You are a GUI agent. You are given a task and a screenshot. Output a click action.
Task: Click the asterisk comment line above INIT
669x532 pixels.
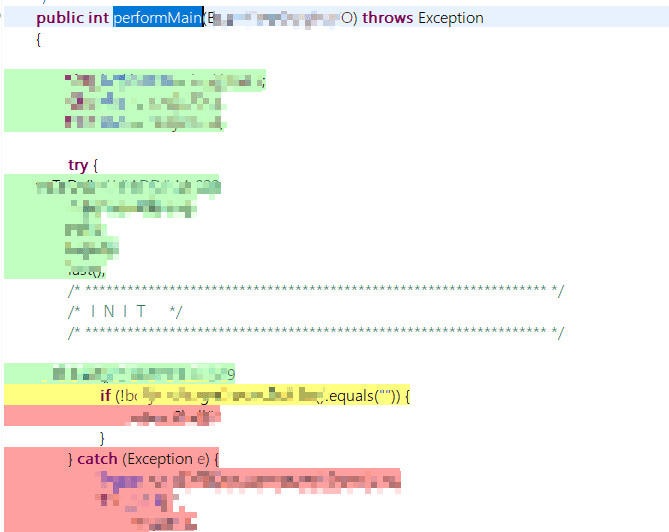pos(315,290)
